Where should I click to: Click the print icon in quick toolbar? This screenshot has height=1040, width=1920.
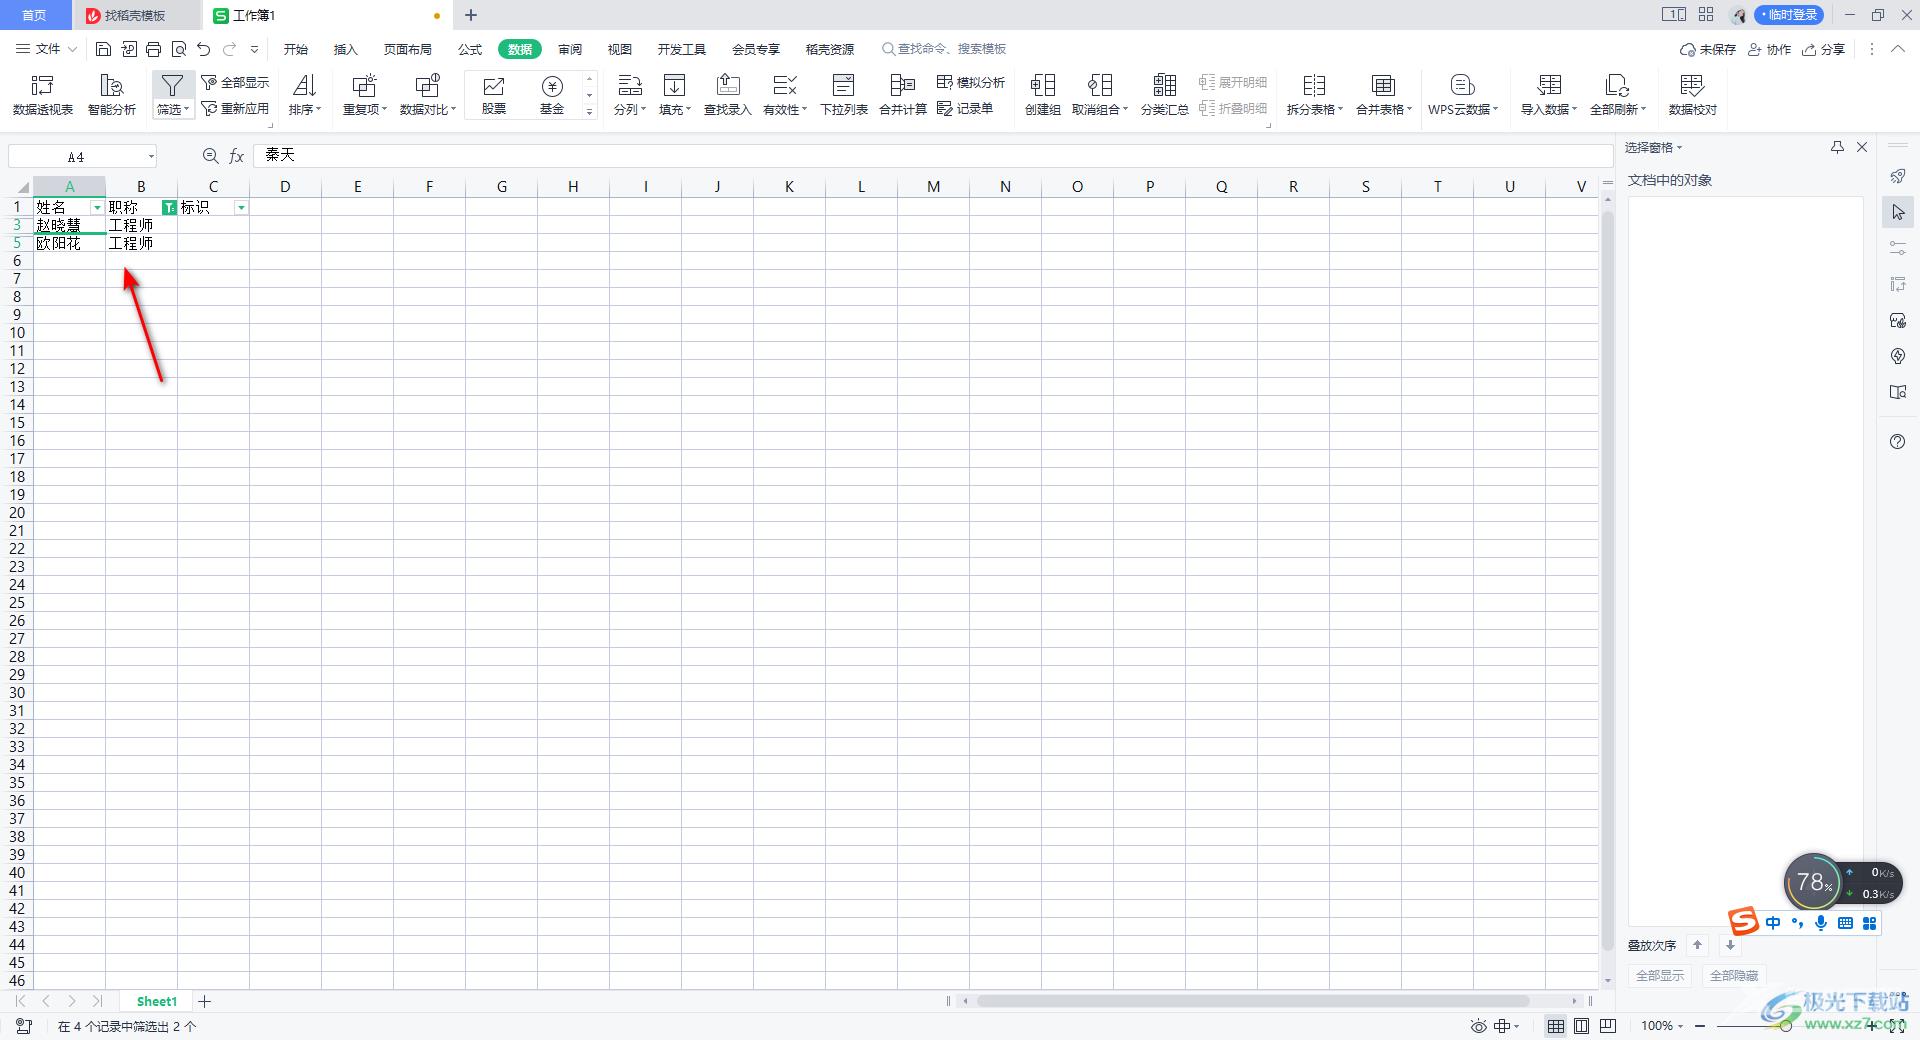pos(153,49)
